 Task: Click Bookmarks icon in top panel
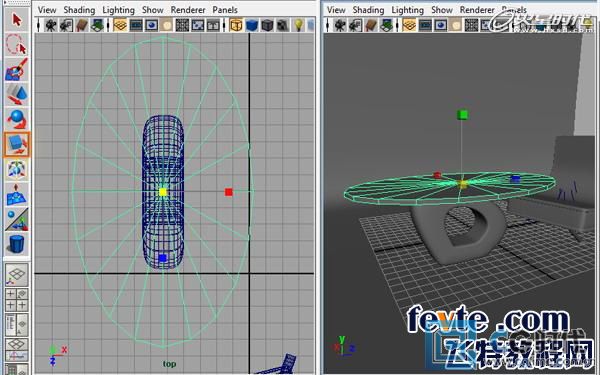point(82,26)
